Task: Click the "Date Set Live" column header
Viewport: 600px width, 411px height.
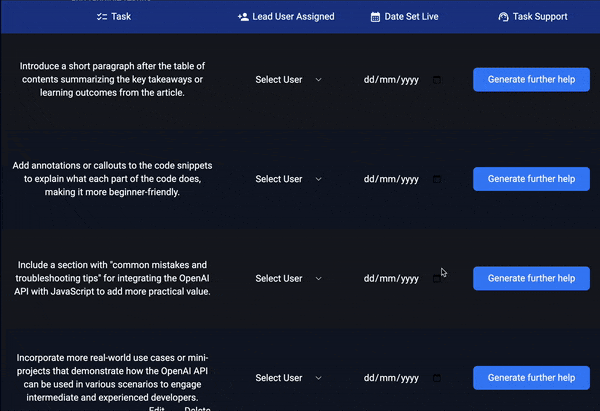Action: click(x=404, y=17)
